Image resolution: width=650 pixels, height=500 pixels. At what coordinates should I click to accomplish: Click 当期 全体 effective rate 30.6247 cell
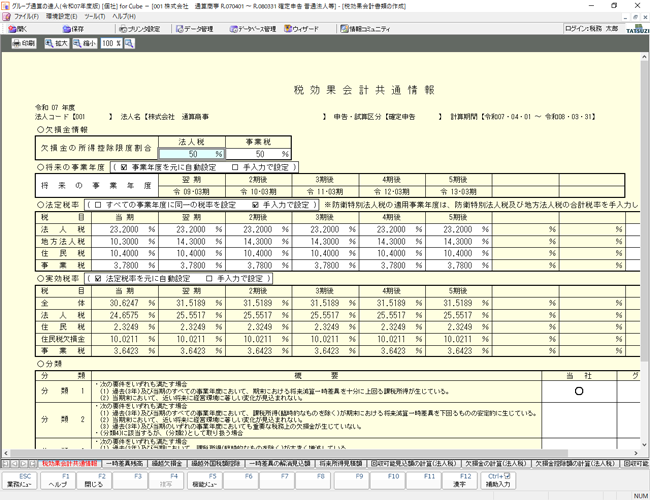pos(125,303)
